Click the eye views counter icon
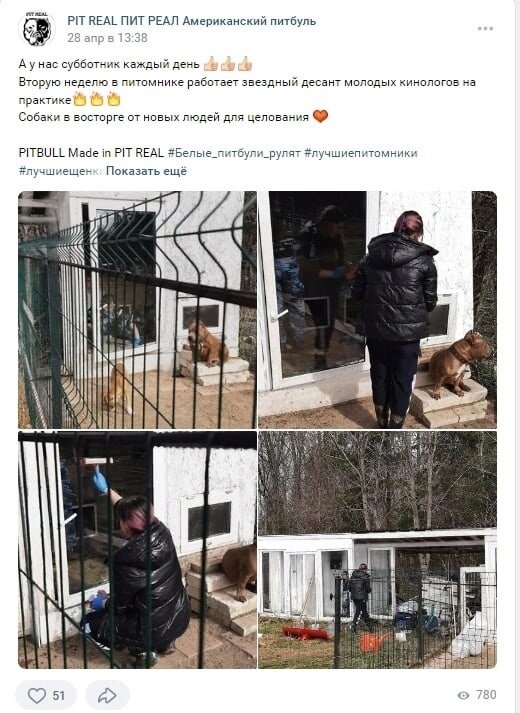520x713 pixels. point(463,695)
